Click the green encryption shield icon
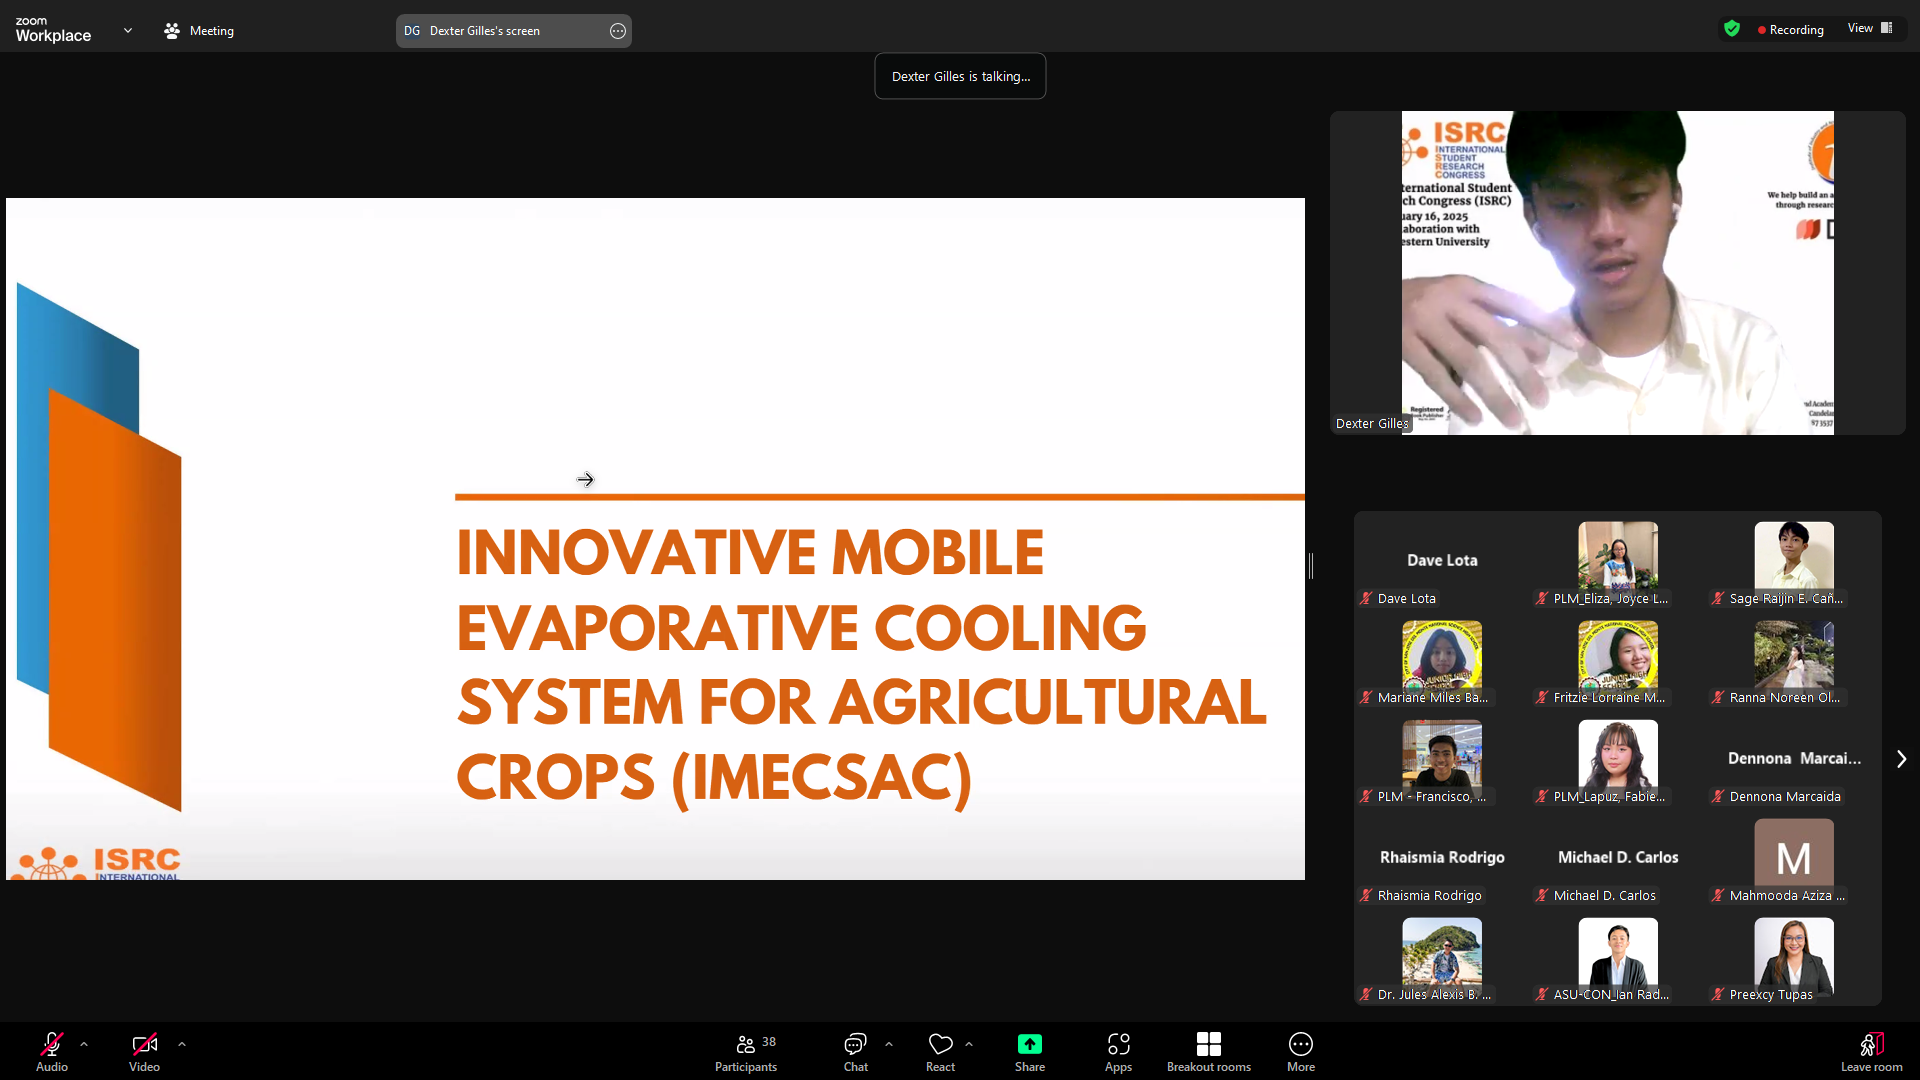 tap(1732, 29)
